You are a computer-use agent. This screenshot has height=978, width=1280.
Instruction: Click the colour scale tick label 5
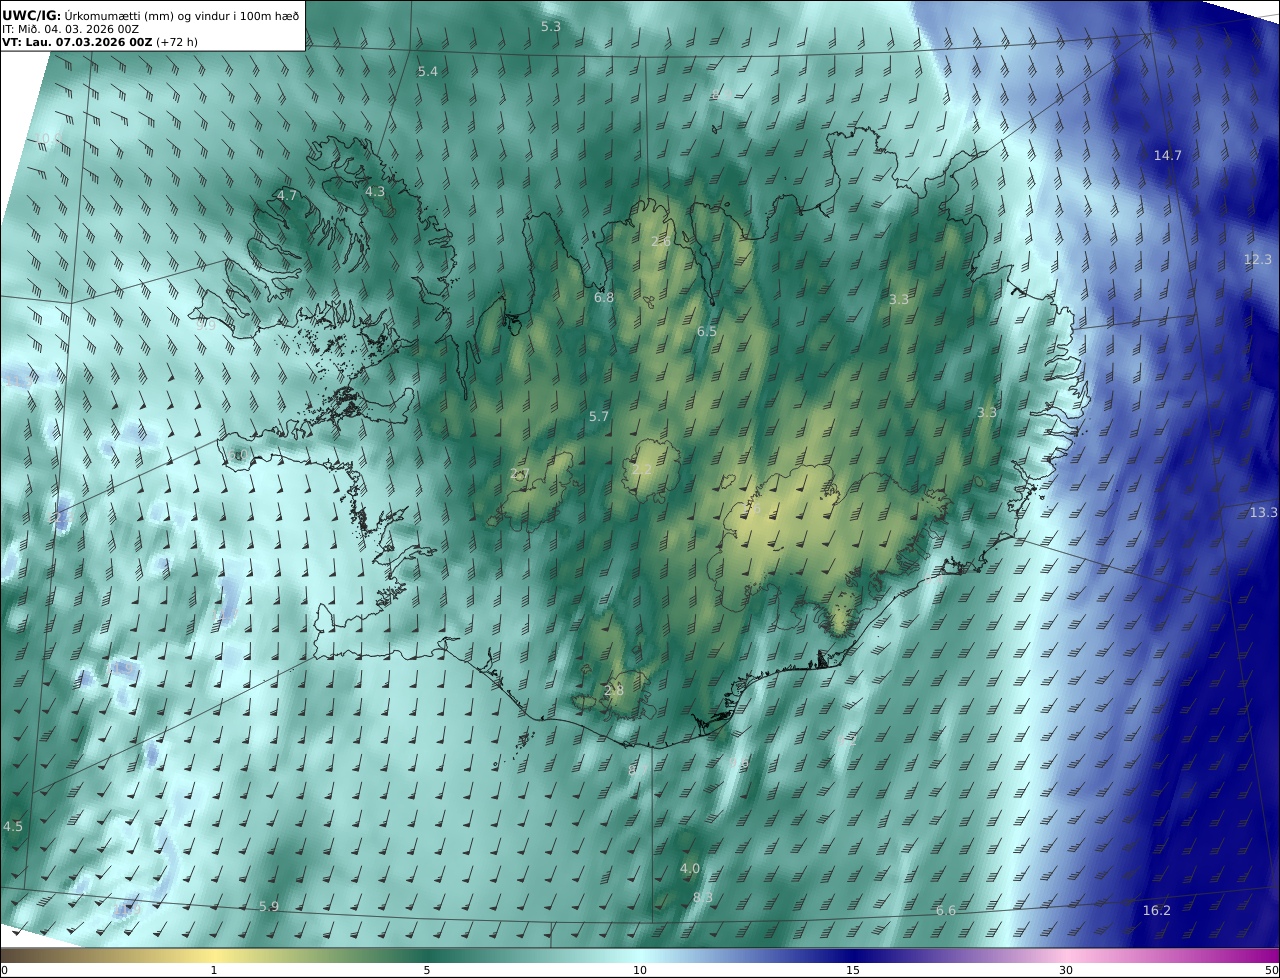point(427,970)
